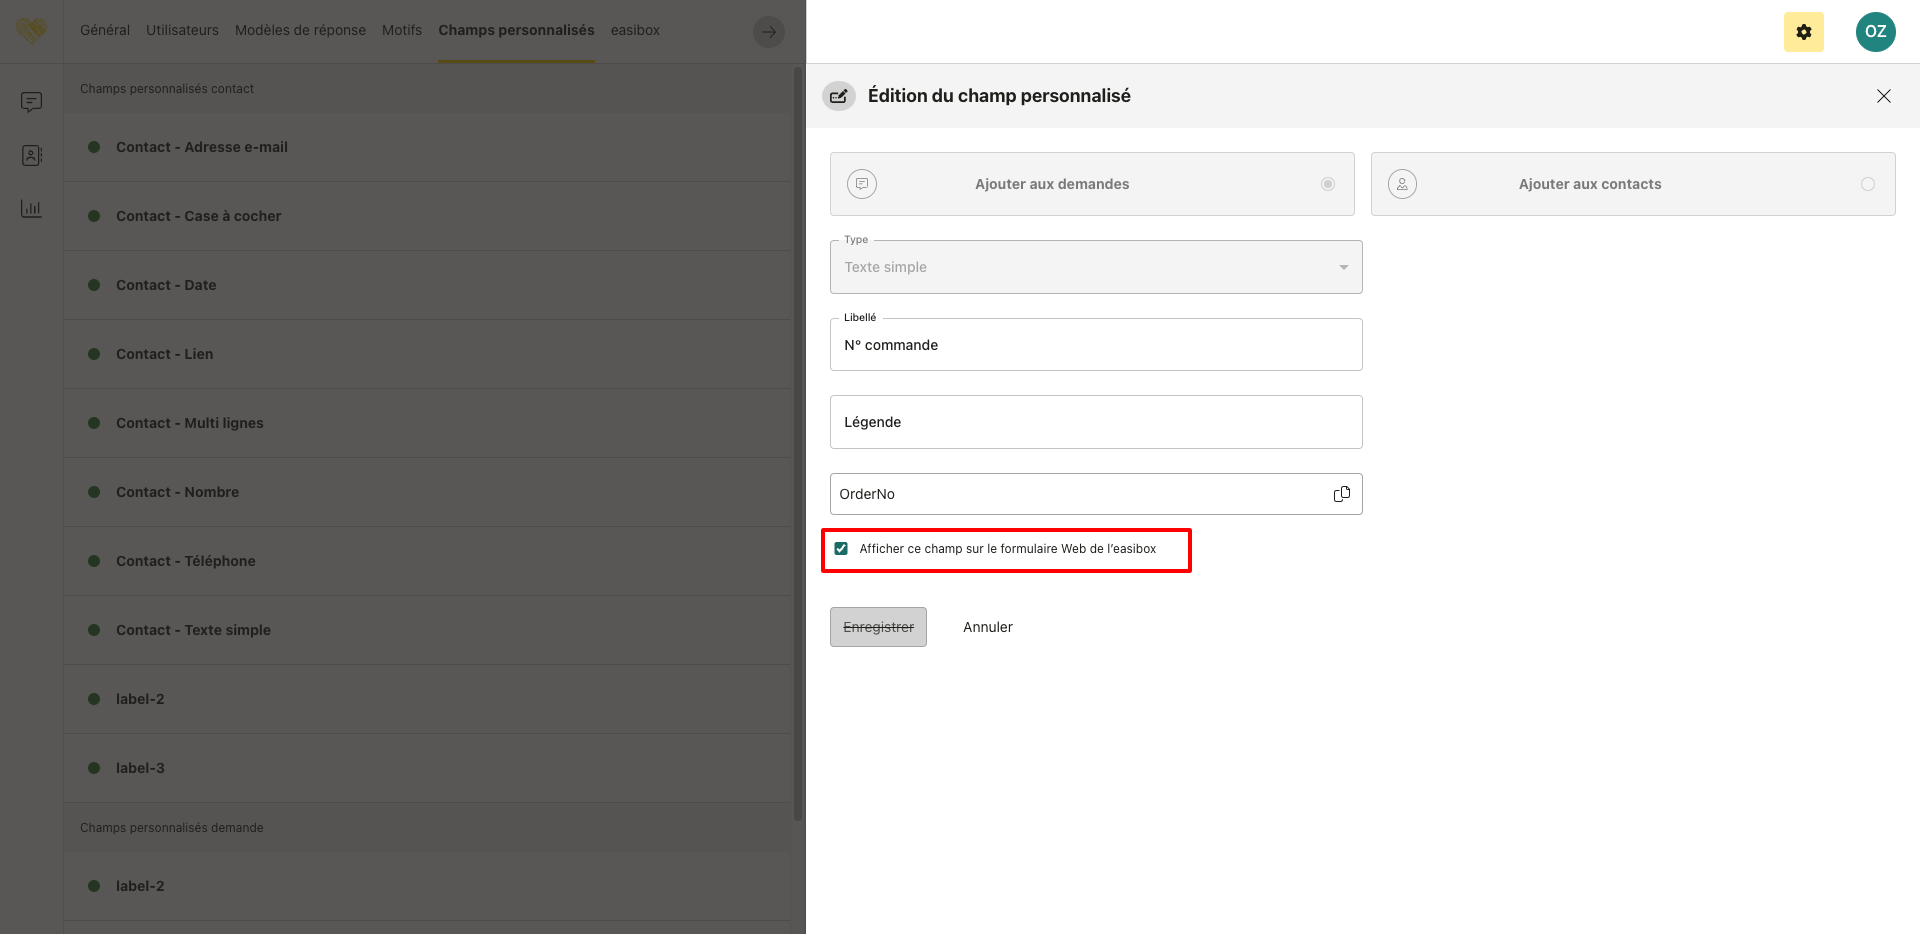Select the Ajouter aux demandes radio option
This screenshot has width=1920, height=934.
coord(1327,184)
